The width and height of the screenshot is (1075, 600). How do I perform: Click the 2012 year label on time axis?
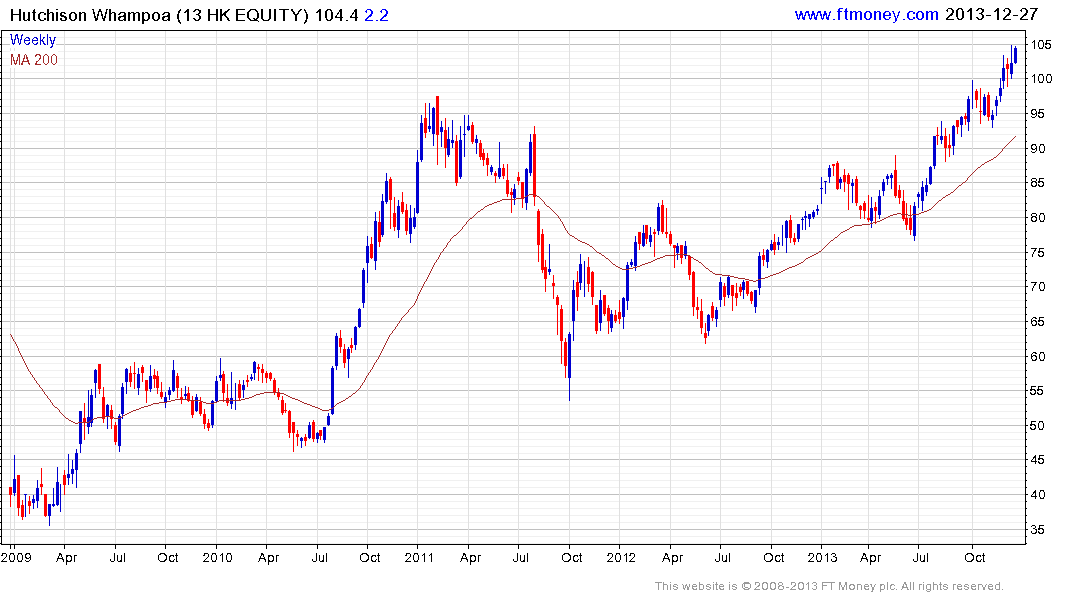pos(620,557)
